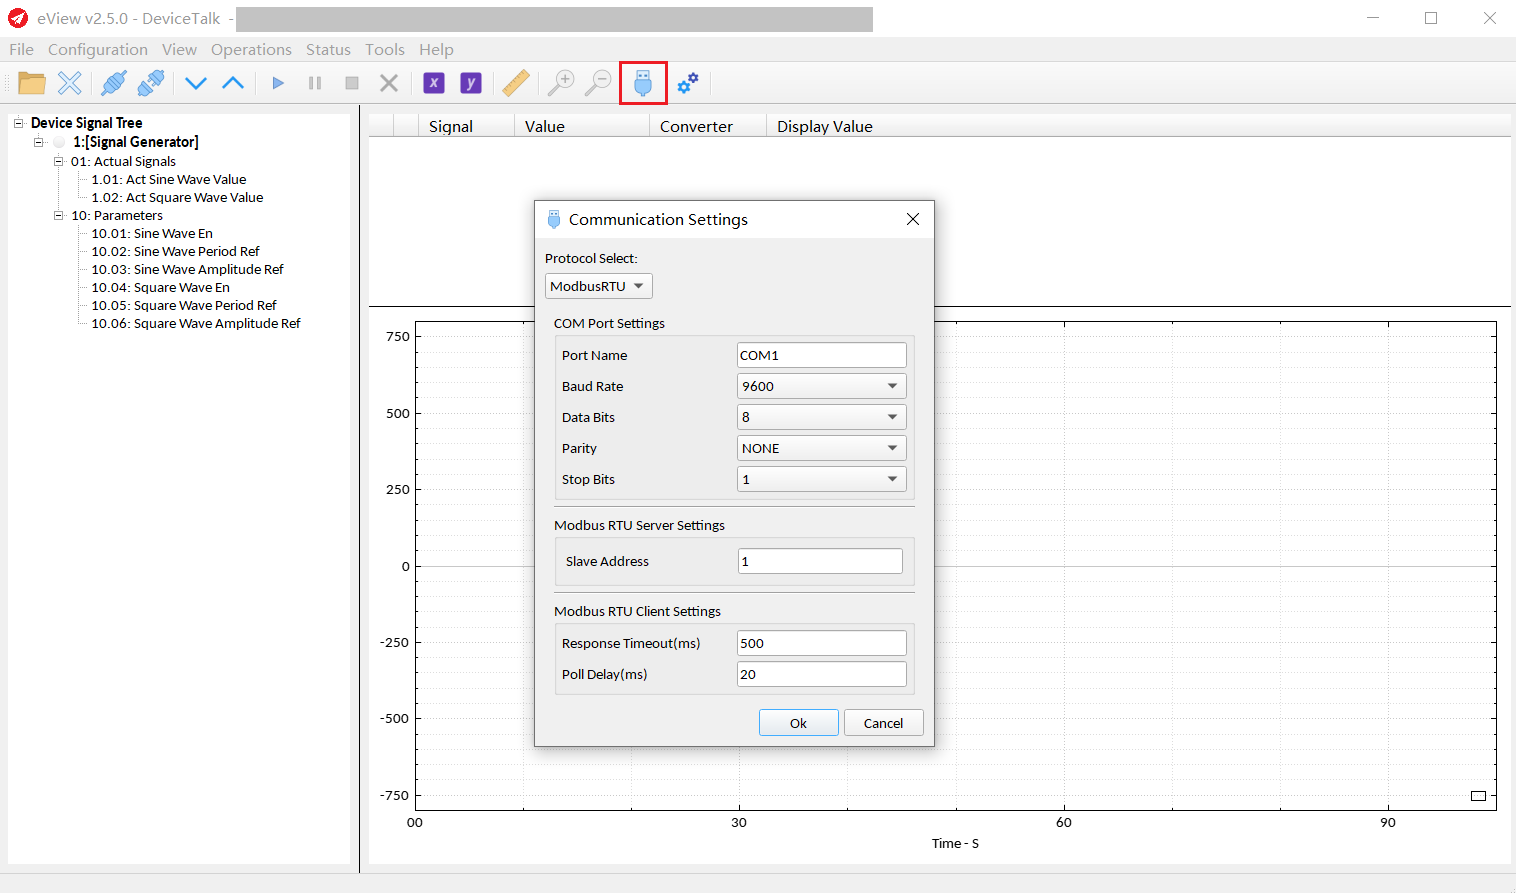Click the Display Value column header

tap(825, 126)
